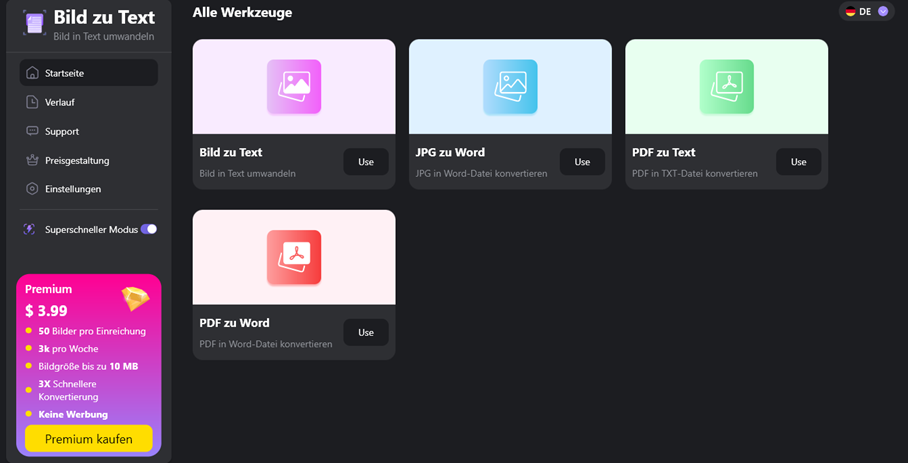Click the Verlauf file icon in sidebar
Viewport: 908px width, 463px height.
pos(32,102)
